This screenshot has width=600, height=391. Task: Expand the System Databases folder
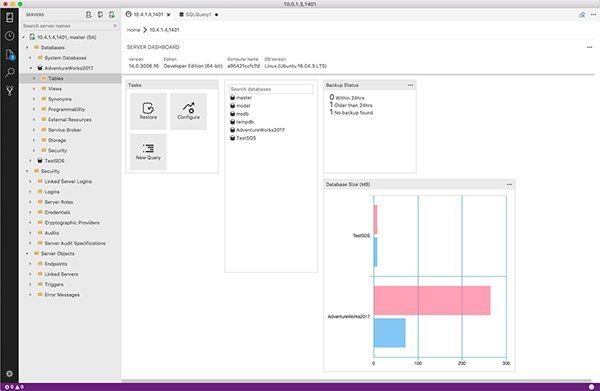point(31,58)
